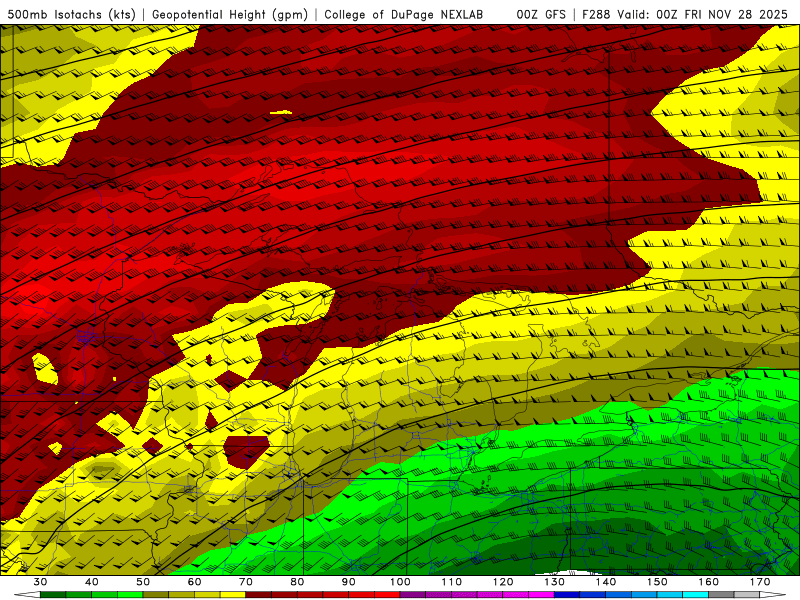Click the cyan swatch just before 160
Image resolution: width=800 pixels, height=600 pixels.
pos(695,595)
